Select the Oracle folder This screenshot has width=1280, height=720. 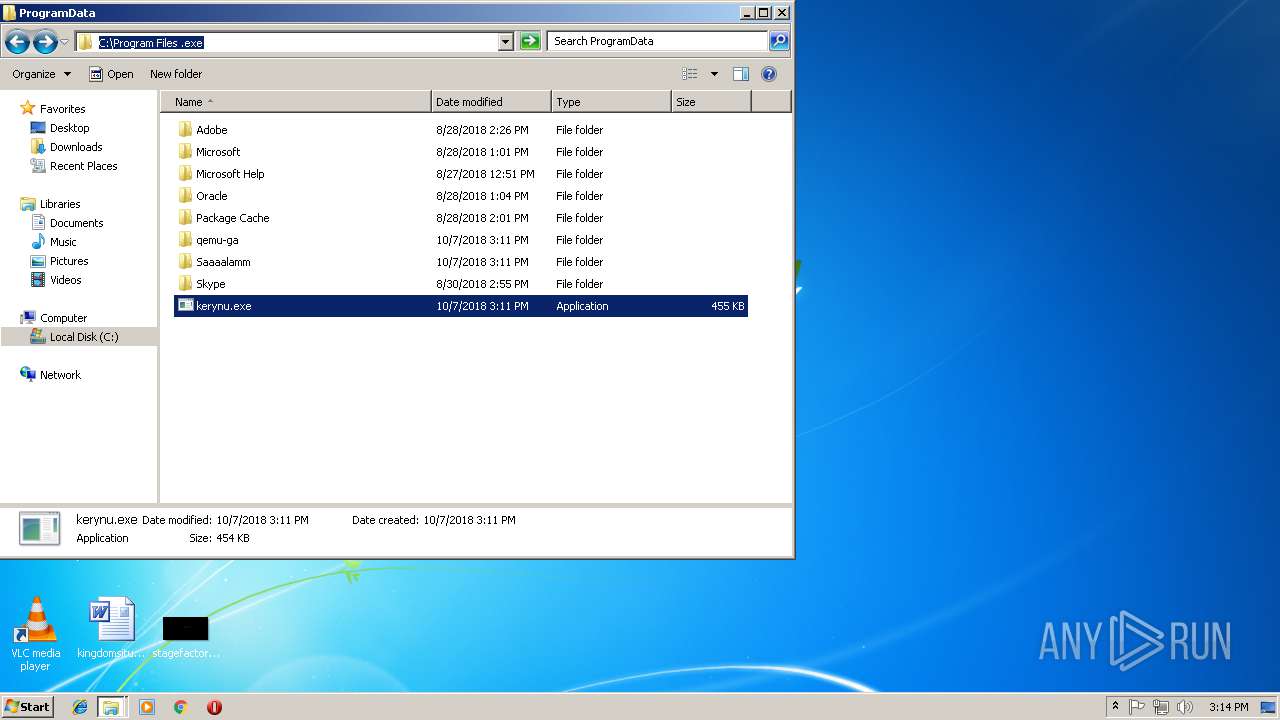coord(203,196)
